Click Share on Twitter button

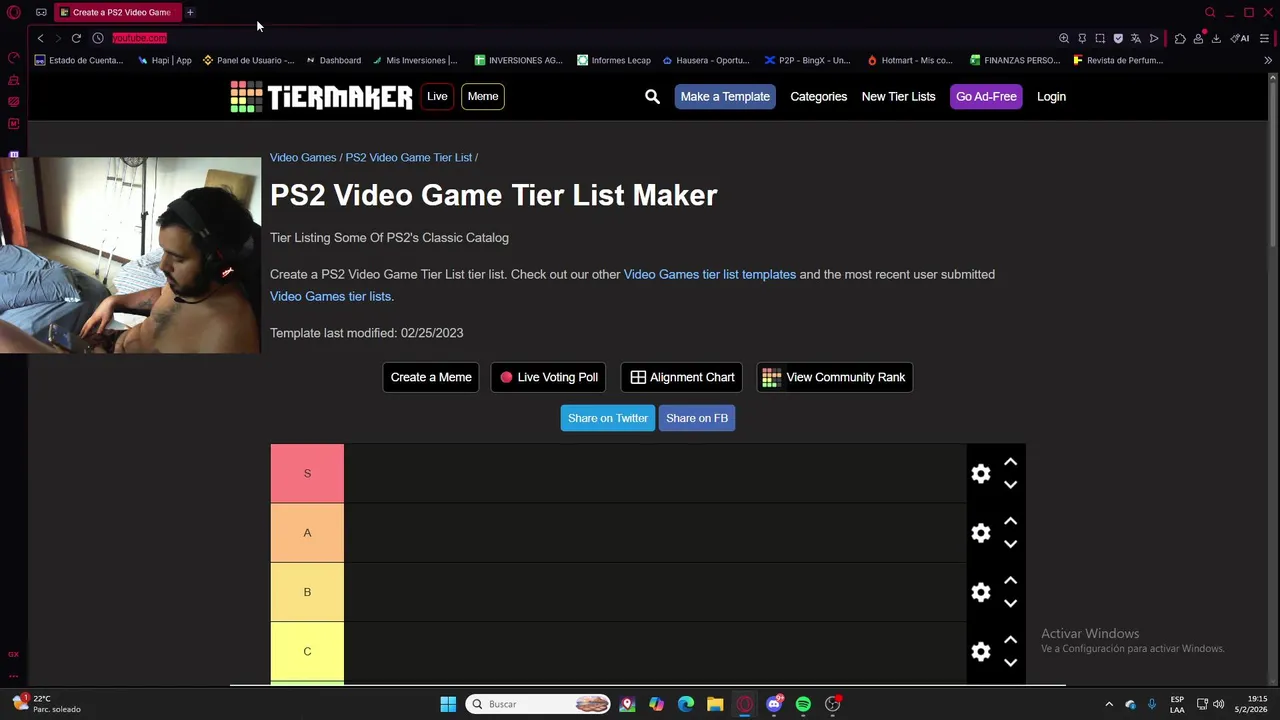pyautogui.click(x=608, y=418)
